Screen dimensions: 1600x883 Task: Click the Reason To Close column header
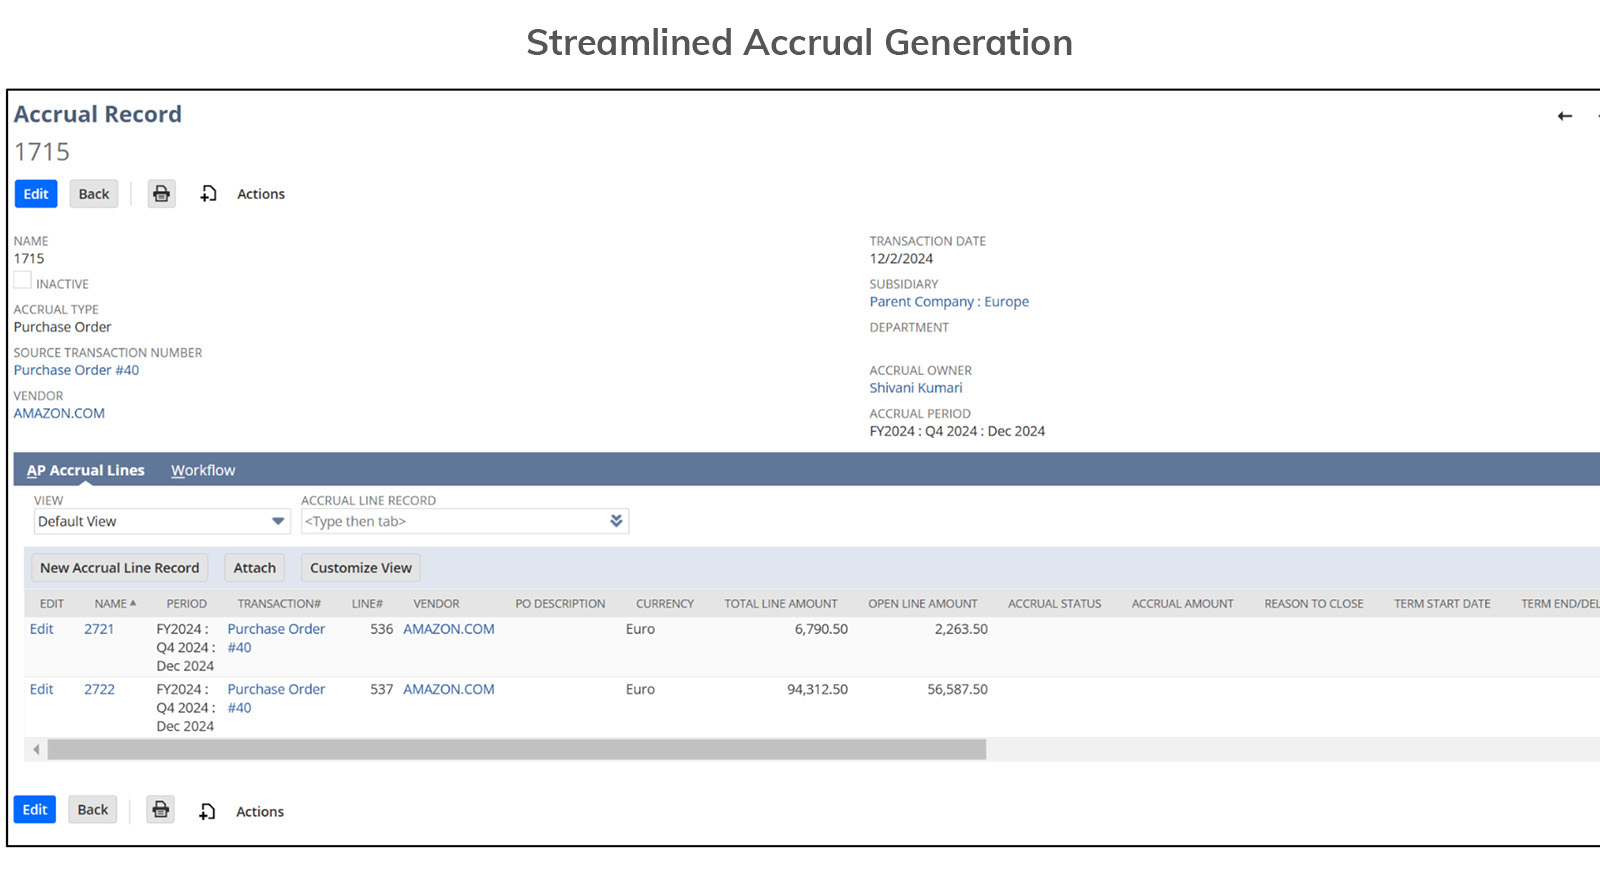[x=1314, y=604]
